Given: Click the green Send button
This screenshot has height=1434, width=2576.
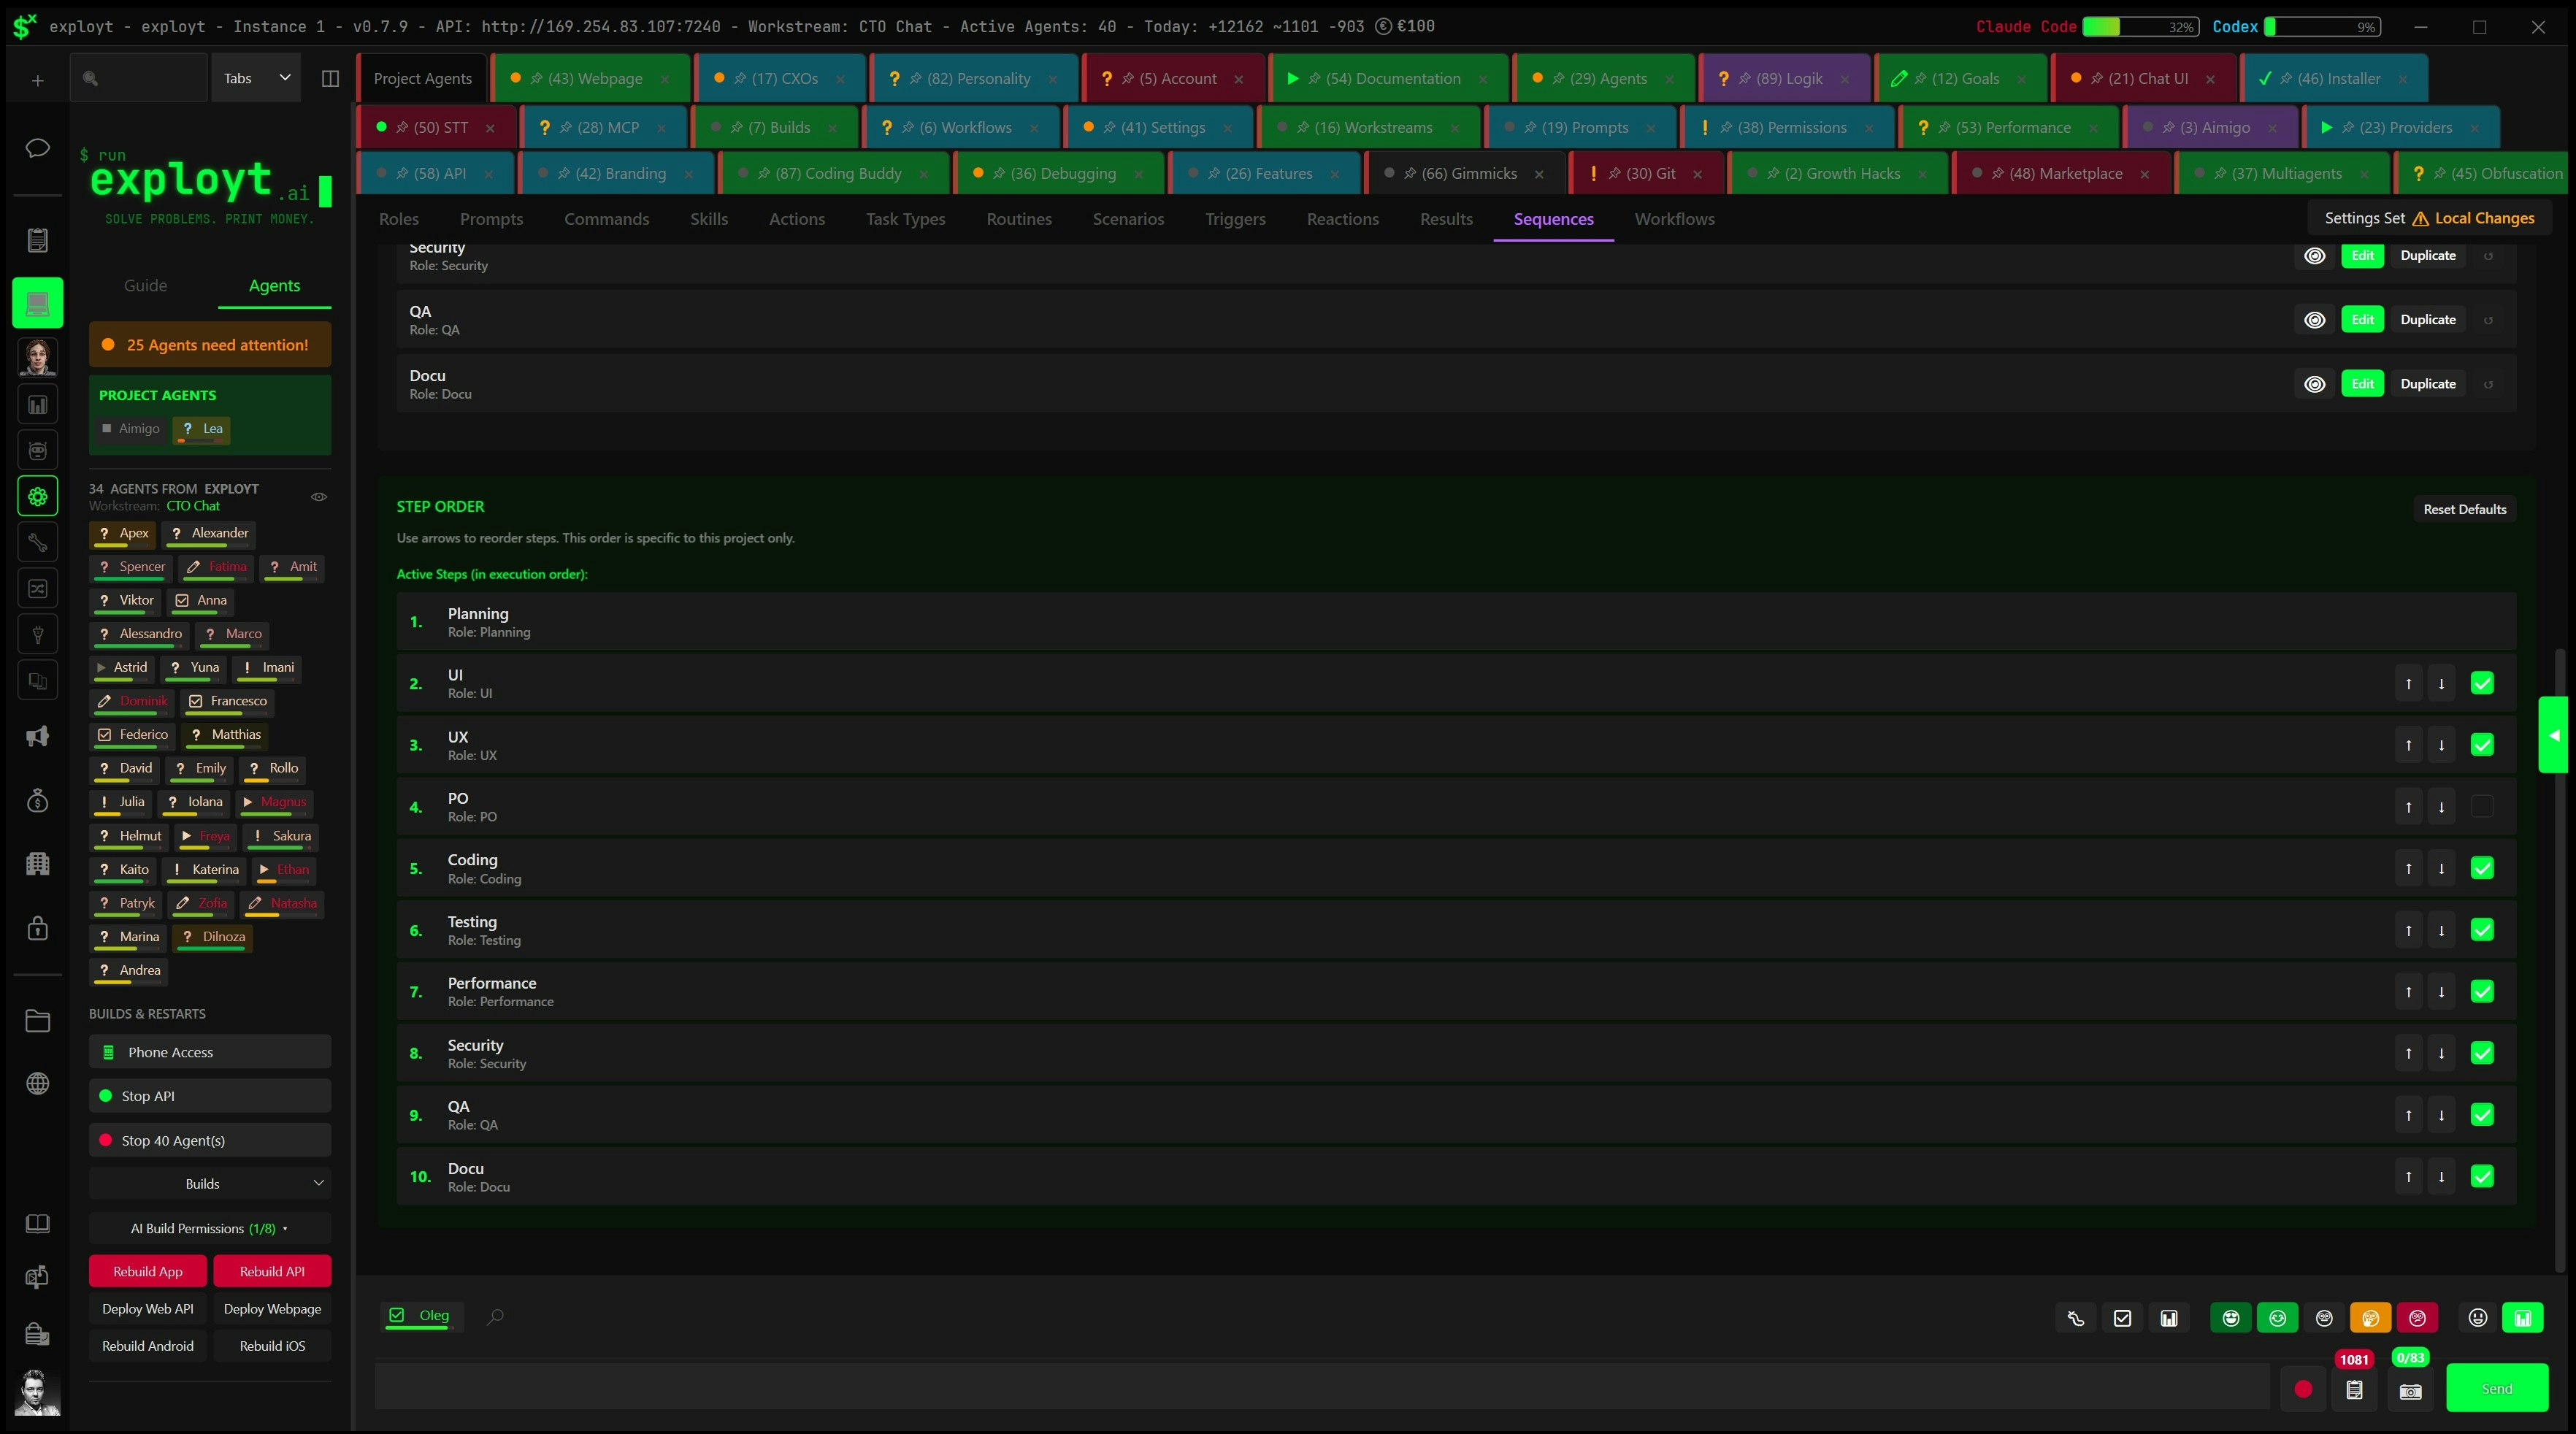Looking at the screenshot, I should click(2496, 1389).
